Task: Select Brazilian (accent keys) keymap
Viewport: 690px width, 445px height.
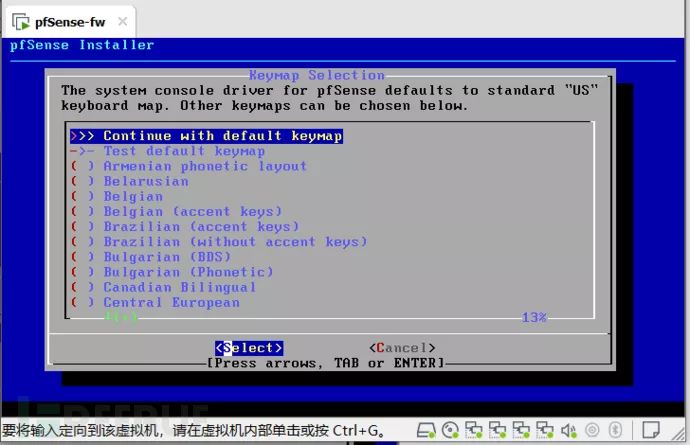Action: point(185,227)
